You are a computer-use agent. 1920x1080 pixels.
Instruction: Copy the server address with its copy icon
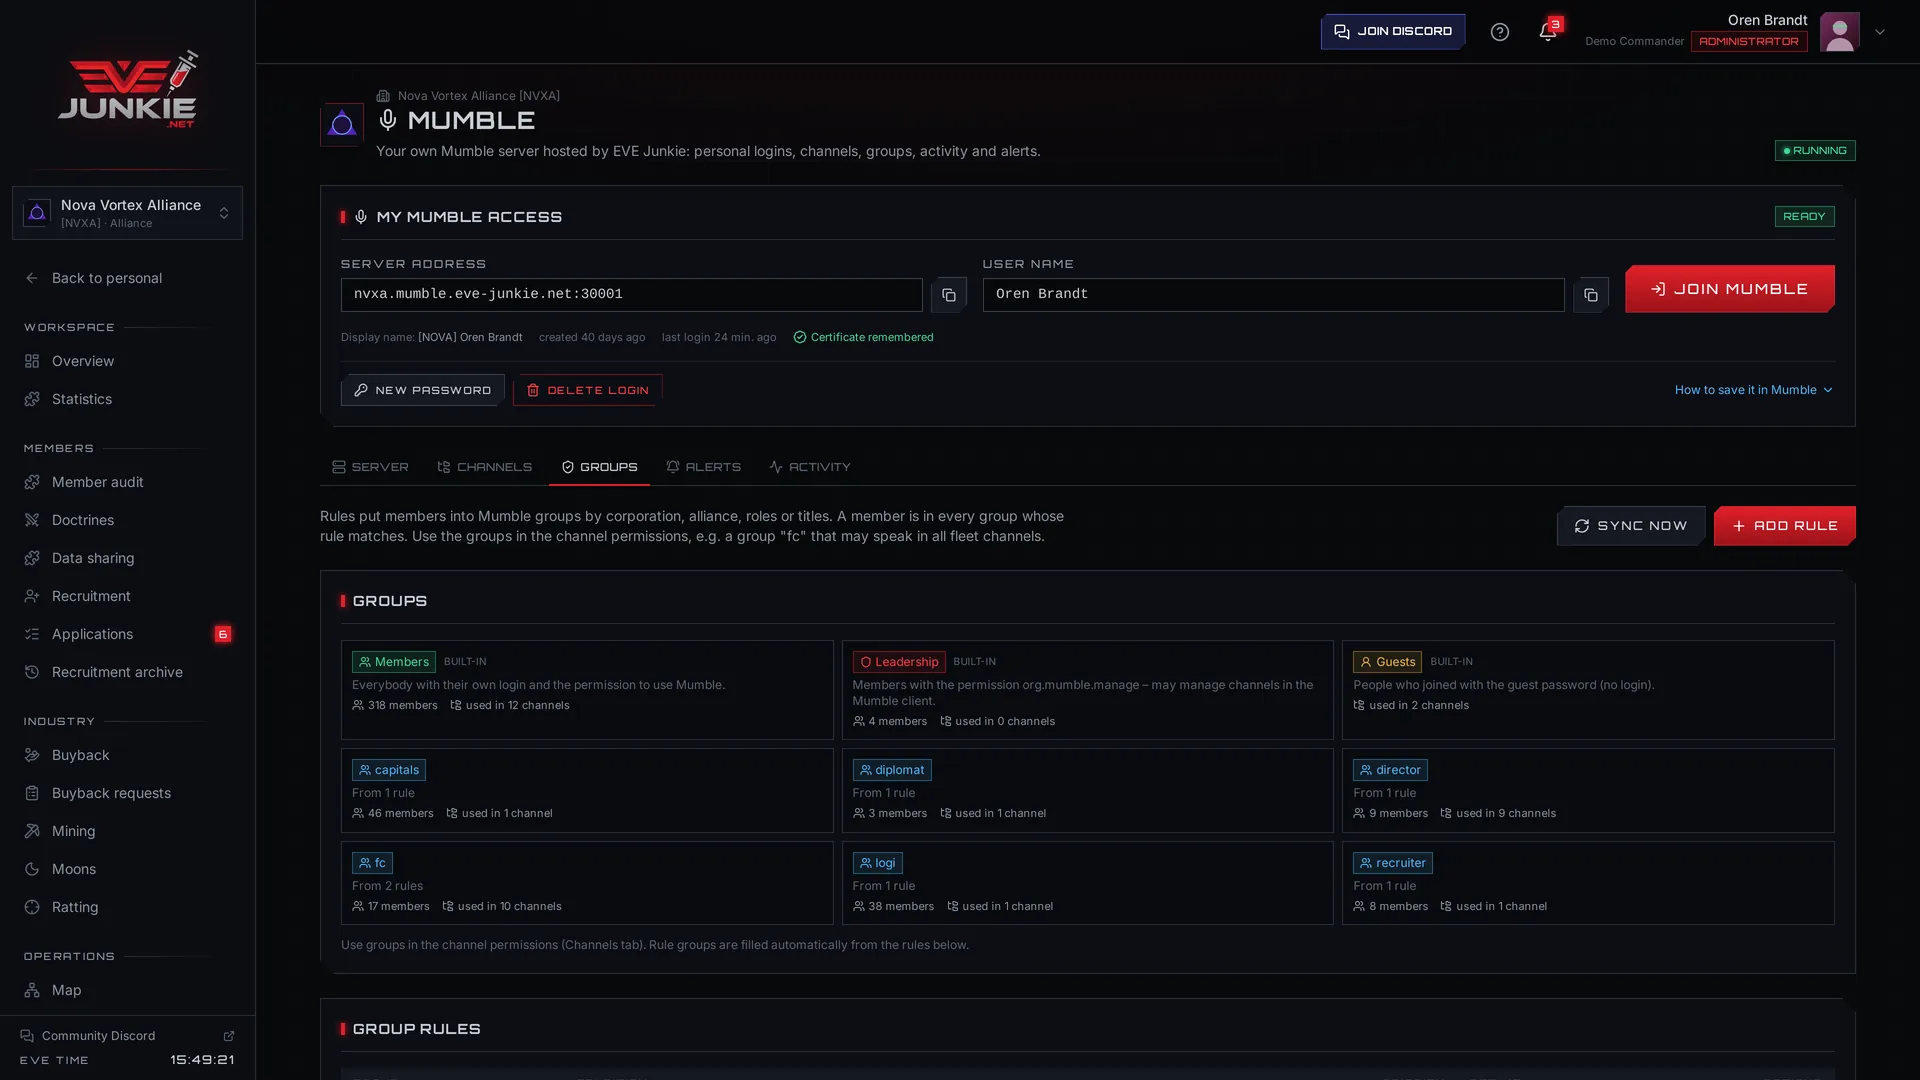pyautogui.click(x=948, y=295)
